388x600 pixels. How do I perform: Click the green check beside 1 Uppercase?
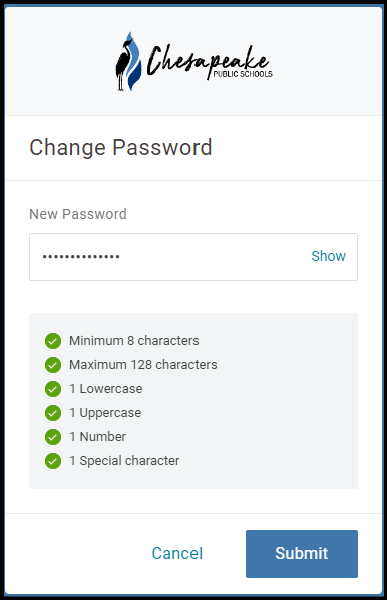tap(53, 413)
